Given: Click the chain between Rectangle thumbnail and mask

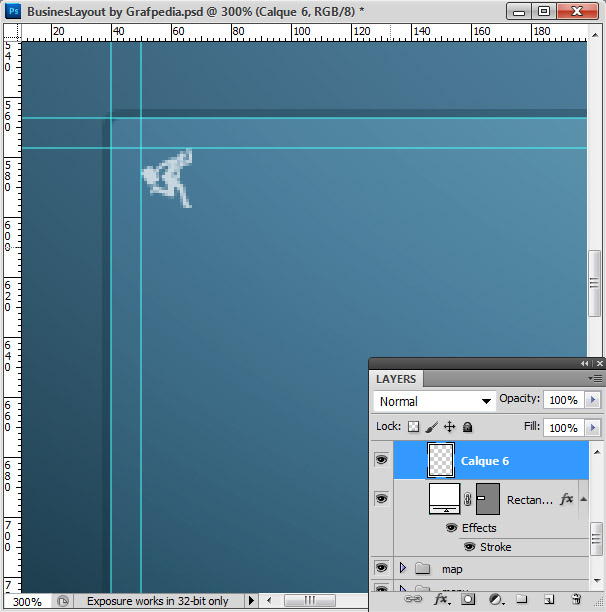Looking at the screenshot, I should click(467, 499).
